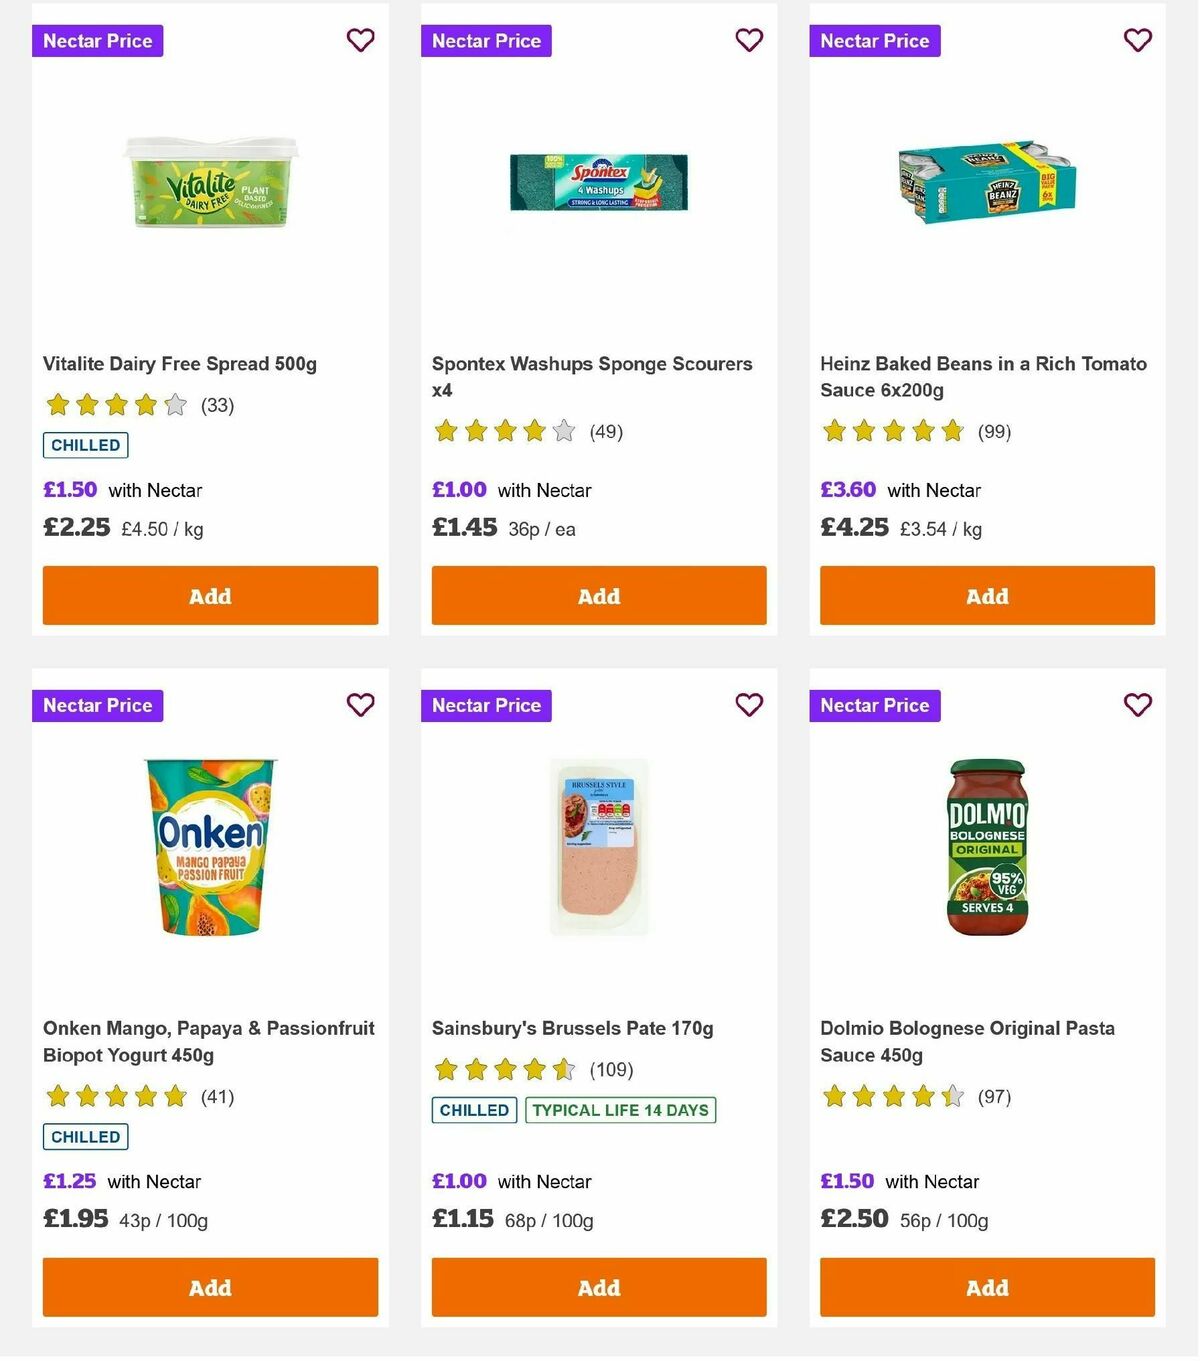Click the TYPICAL LIFE 14 DAYS badge
The image size is (1200, 1361).
coord(620,1110)
